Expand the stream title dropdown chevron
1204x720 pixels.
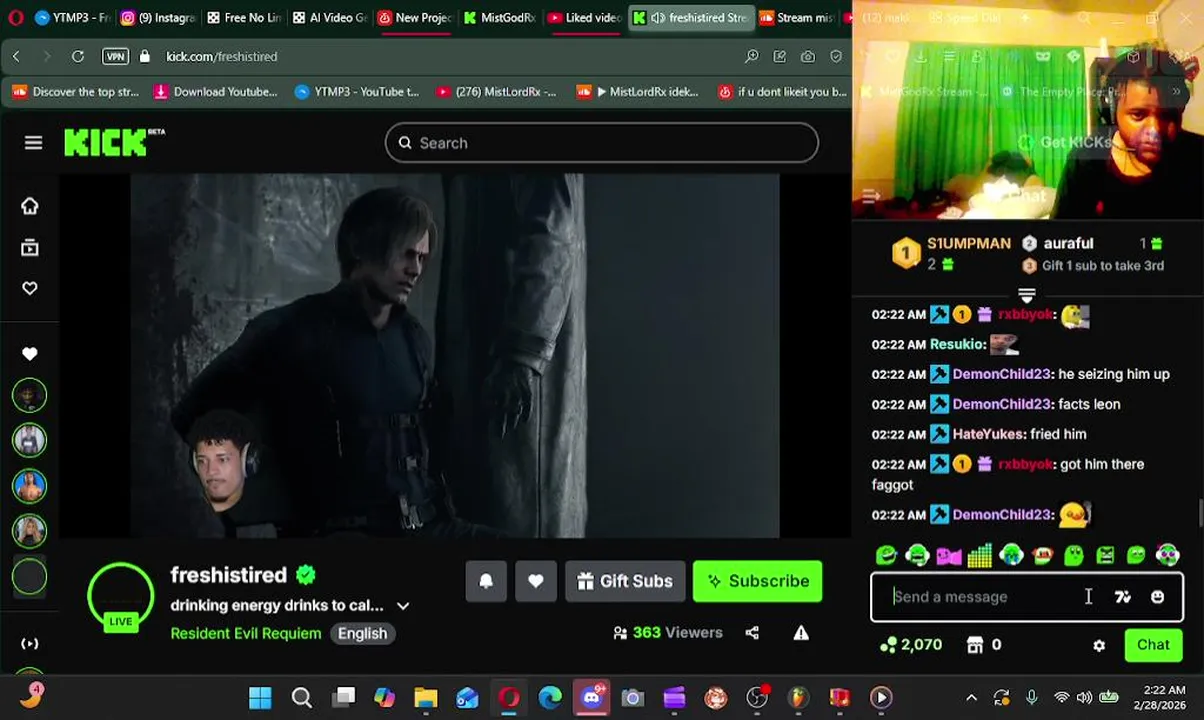403,606
